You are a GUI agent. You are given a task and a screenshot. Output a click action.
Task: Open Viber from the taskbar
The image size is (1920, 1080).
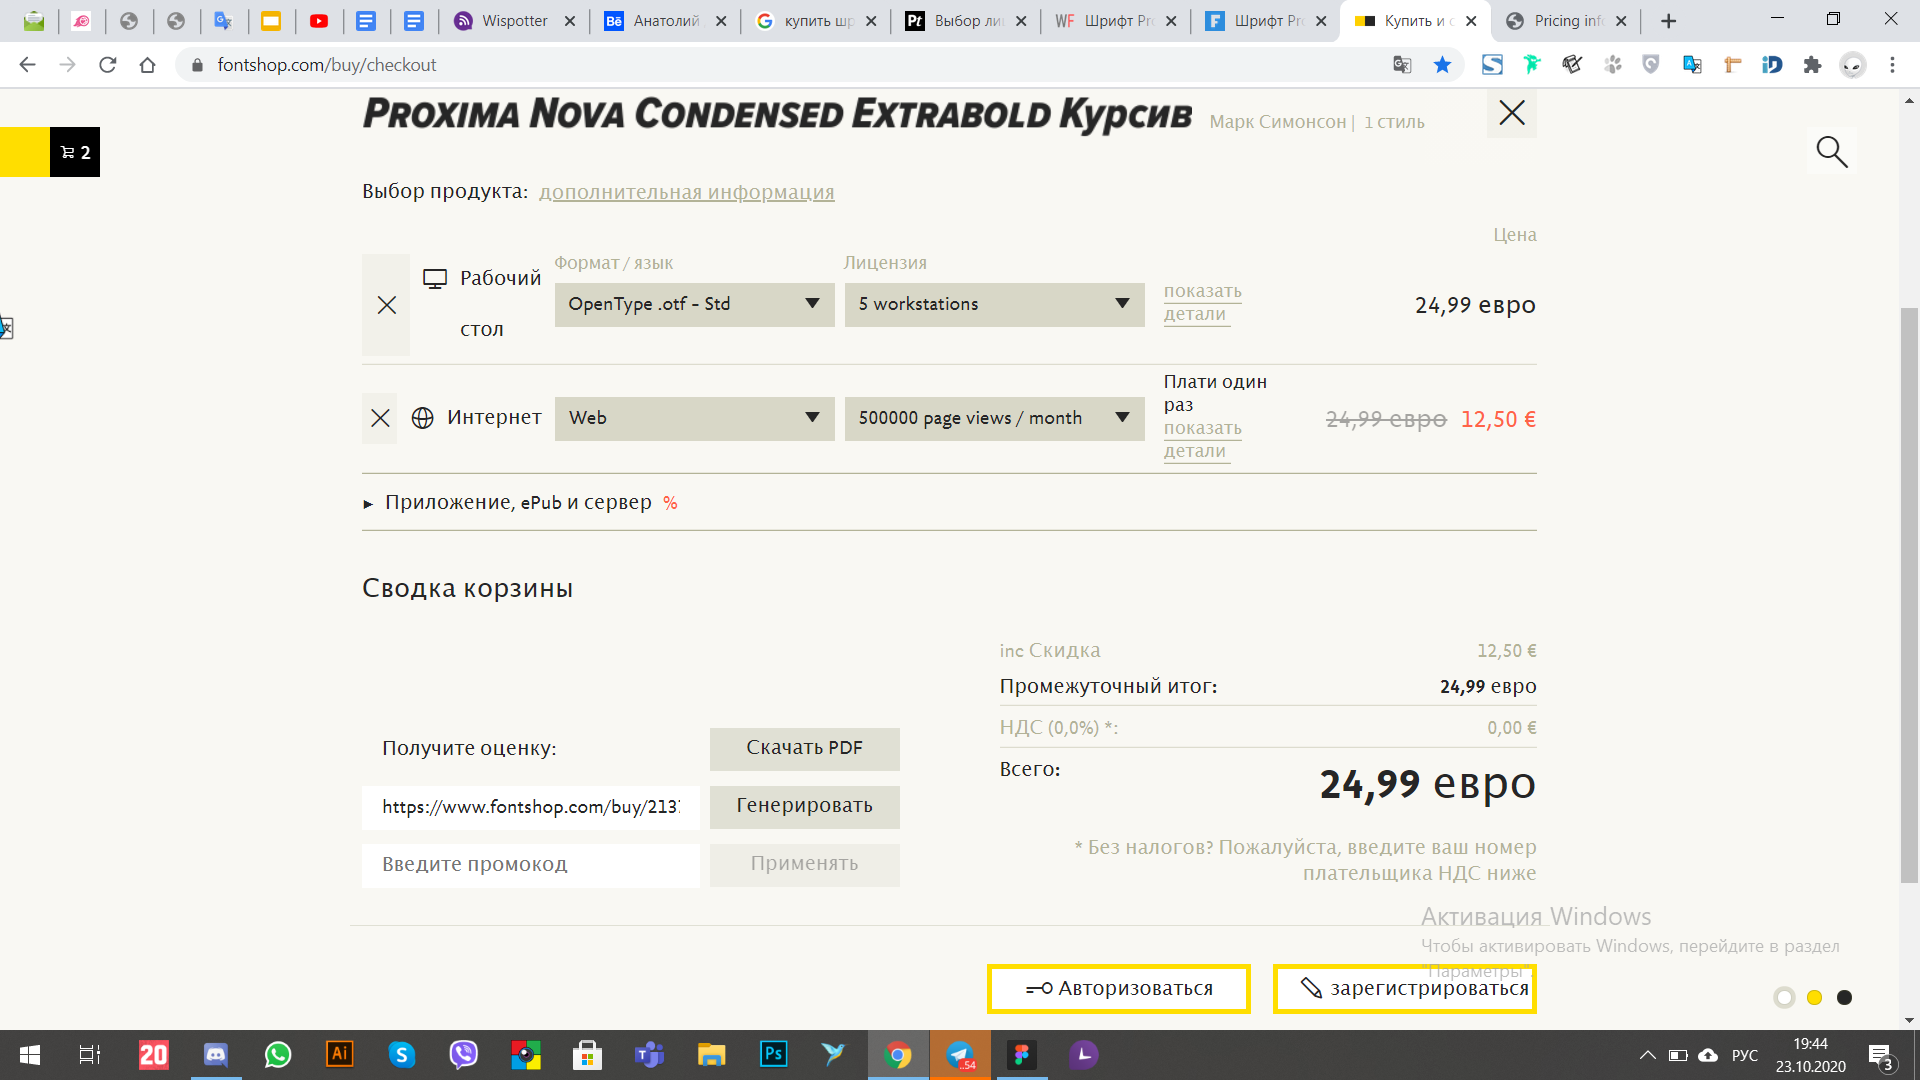point(464,1055)
